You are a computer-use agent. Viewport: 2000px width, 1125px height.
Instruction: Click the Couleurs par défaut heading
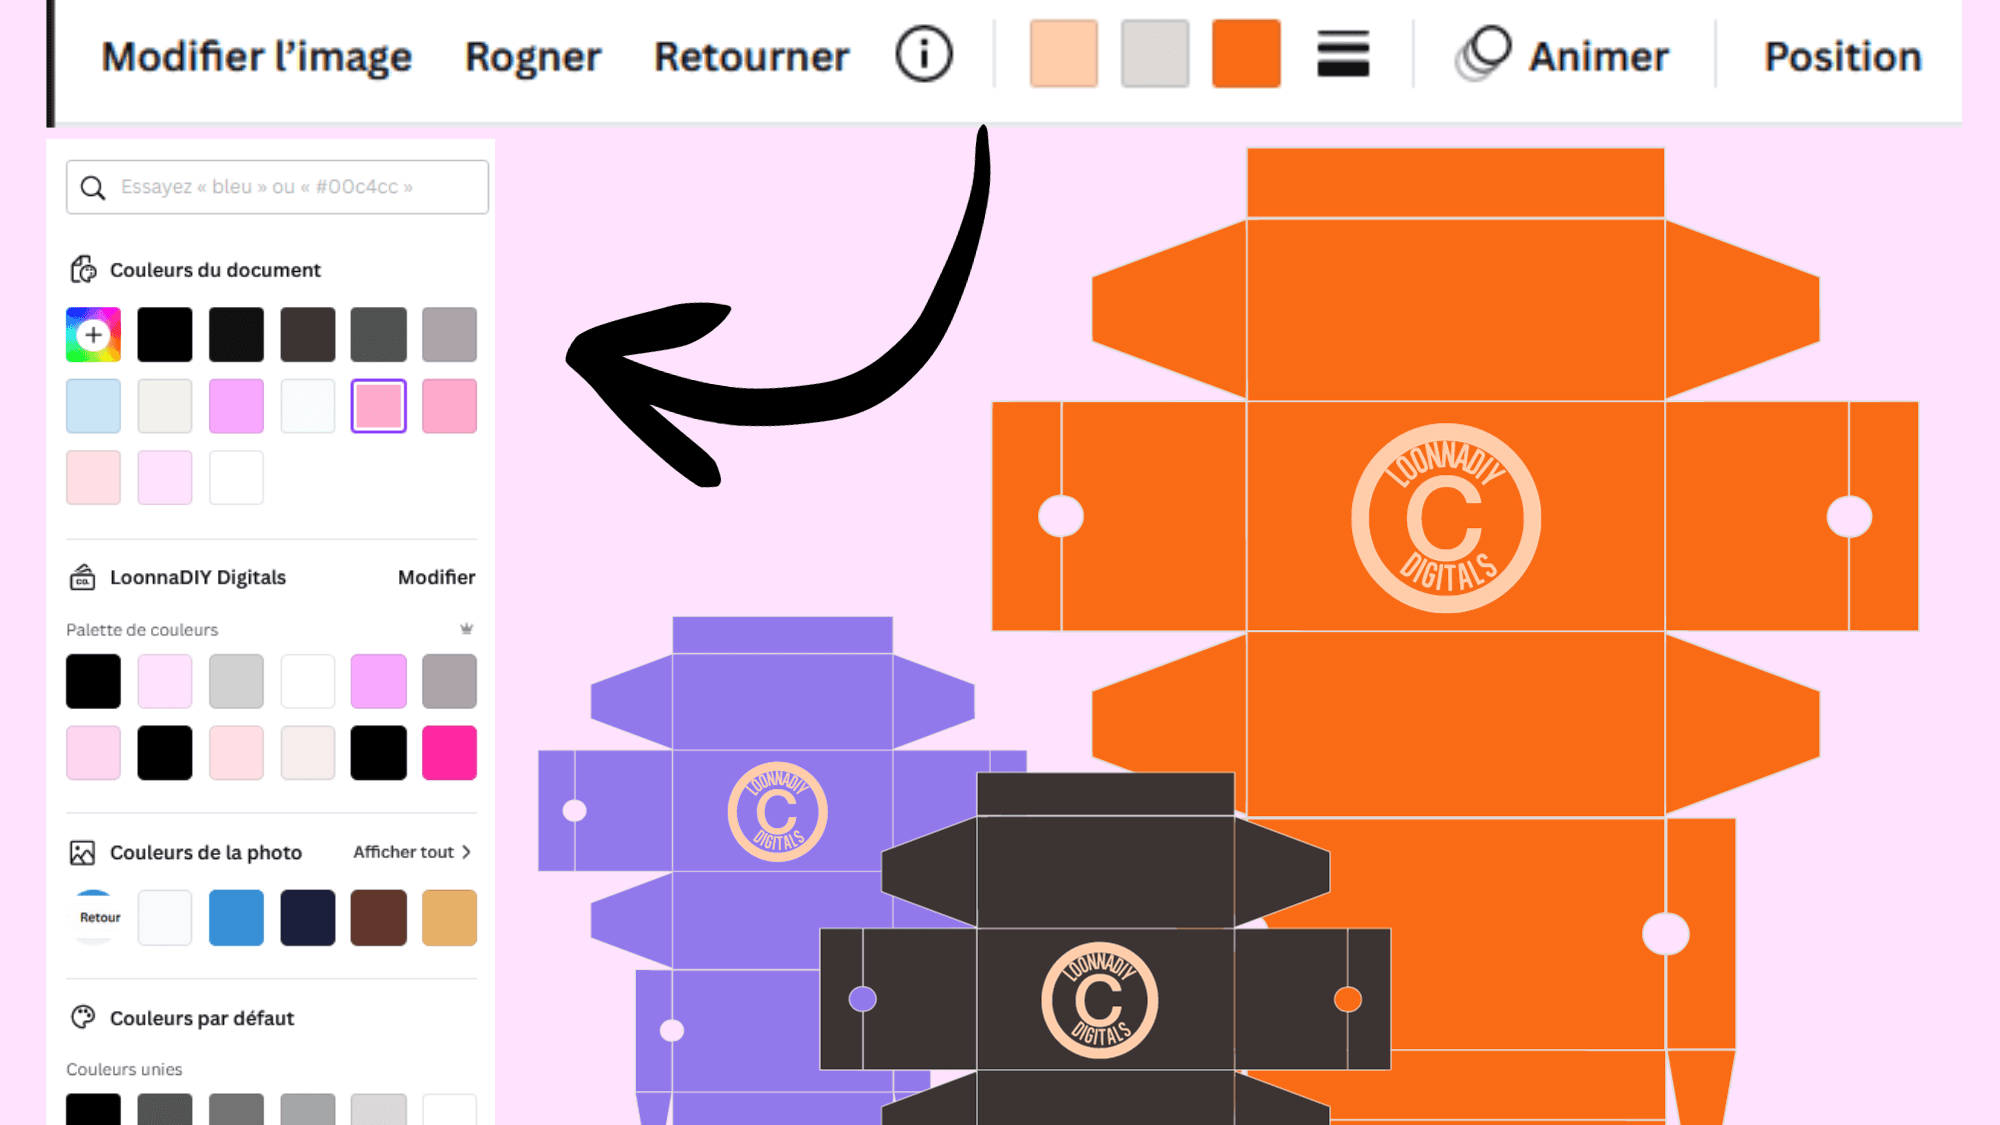point(202,1018)
